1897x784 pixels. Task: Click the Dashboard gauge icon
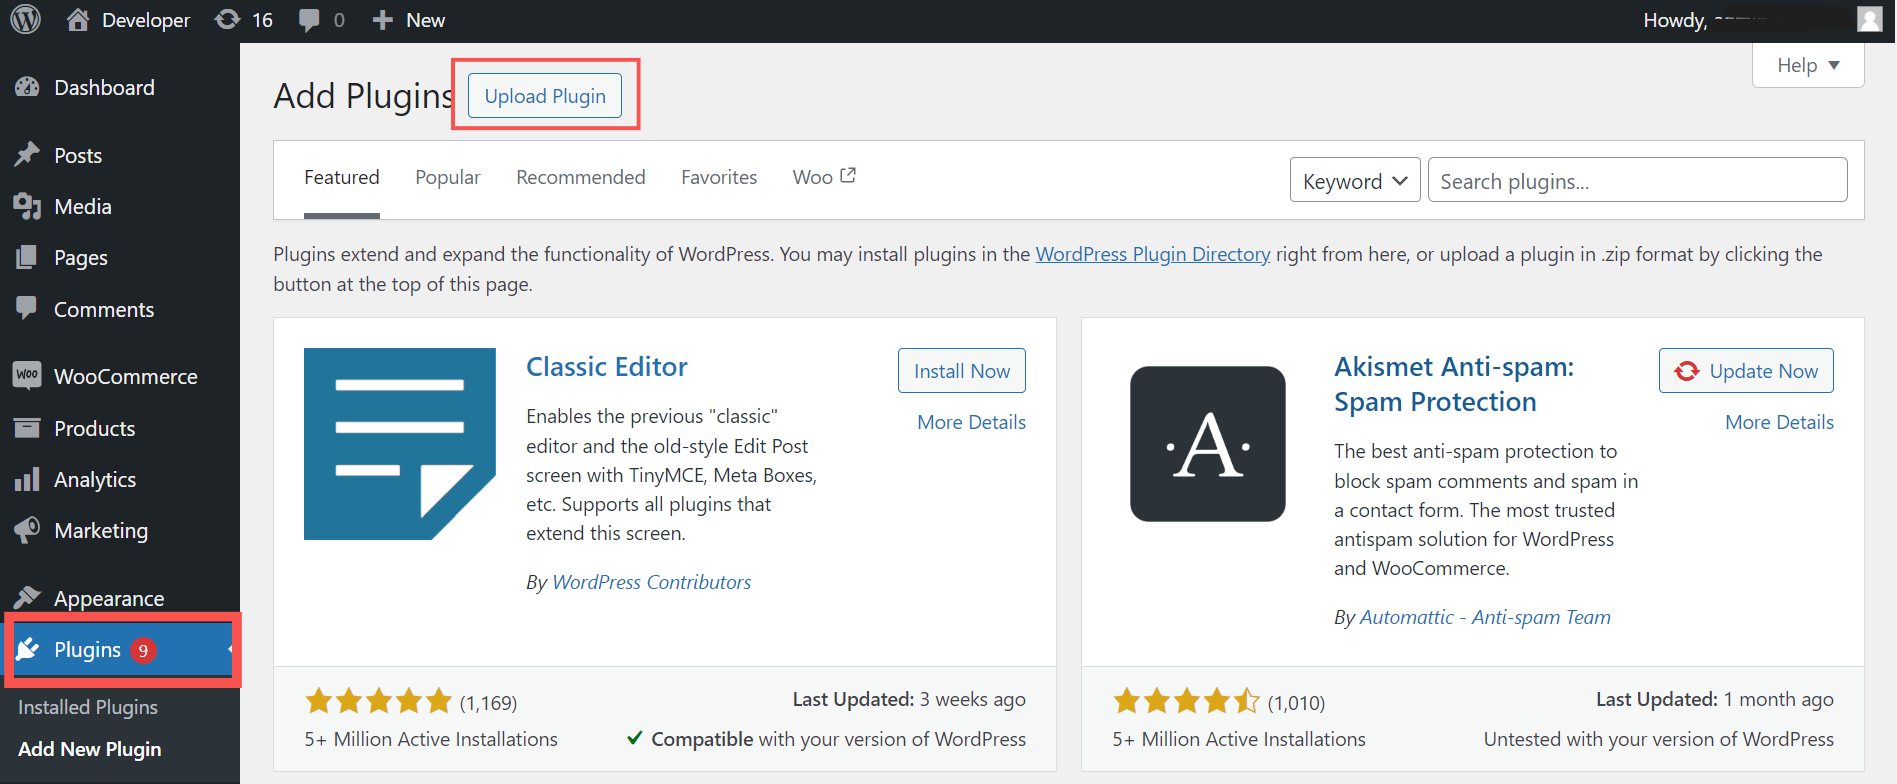(27, 88)
